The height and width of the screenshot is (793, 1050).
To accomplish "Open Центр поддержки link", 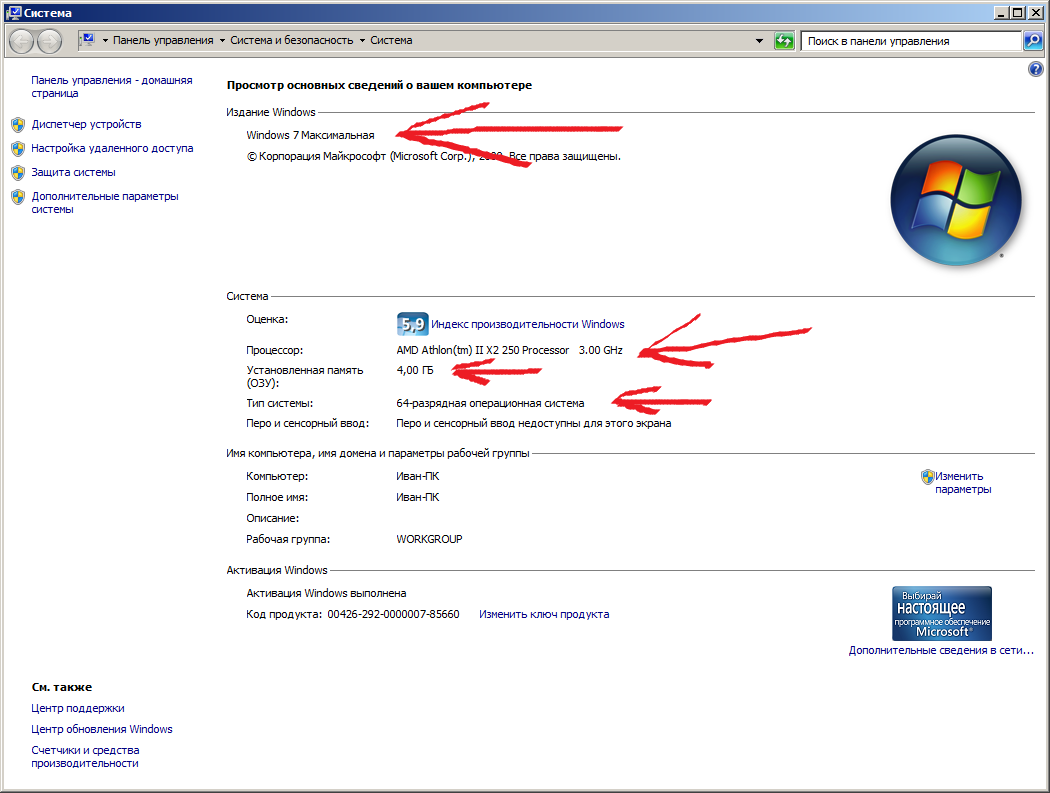I will [78, 708].
